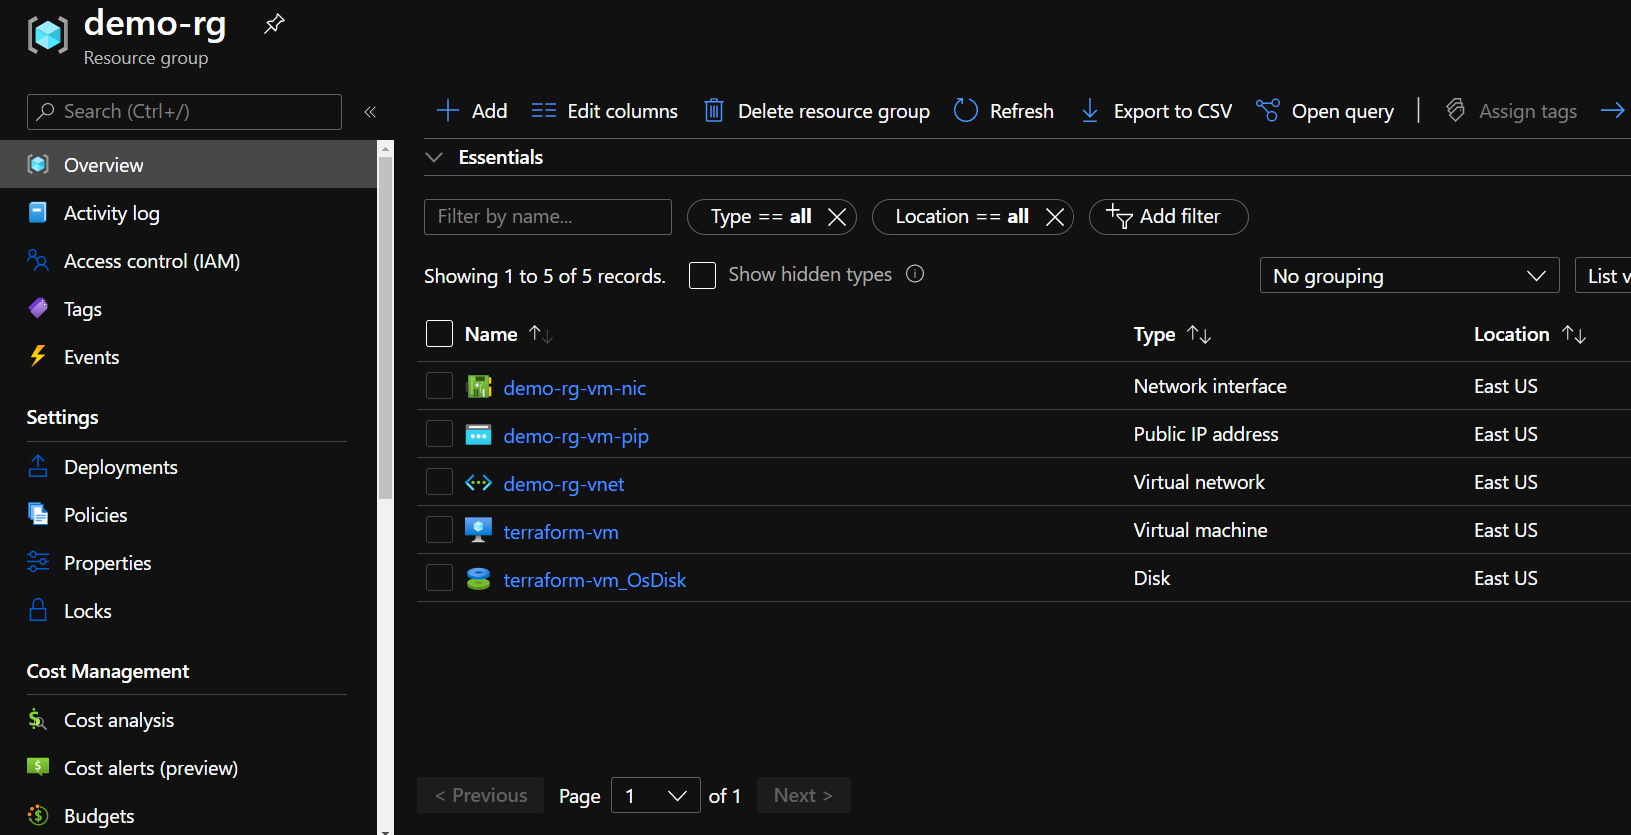1631x835 pixels.
Task: Click the info icon beside Show hidden types
Action: [x=915, y=274]
